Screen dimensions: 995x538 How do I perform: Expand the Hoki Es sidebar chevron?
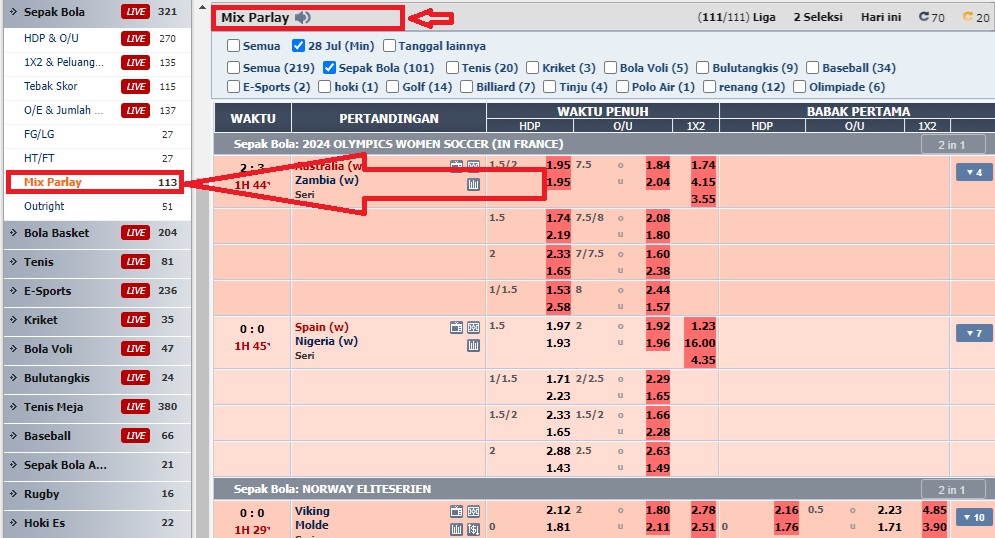13,523
